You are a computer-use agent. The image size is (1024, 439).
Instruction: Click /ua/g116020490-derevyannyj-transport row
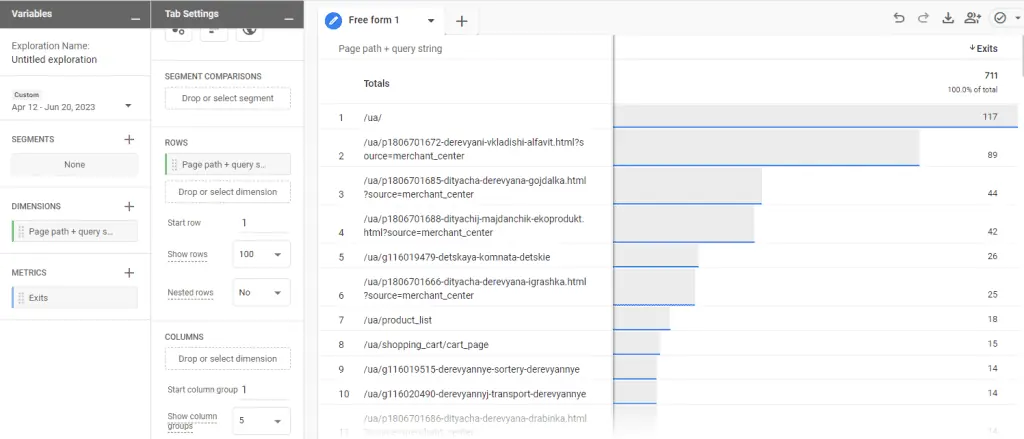(x=475, y=394)
